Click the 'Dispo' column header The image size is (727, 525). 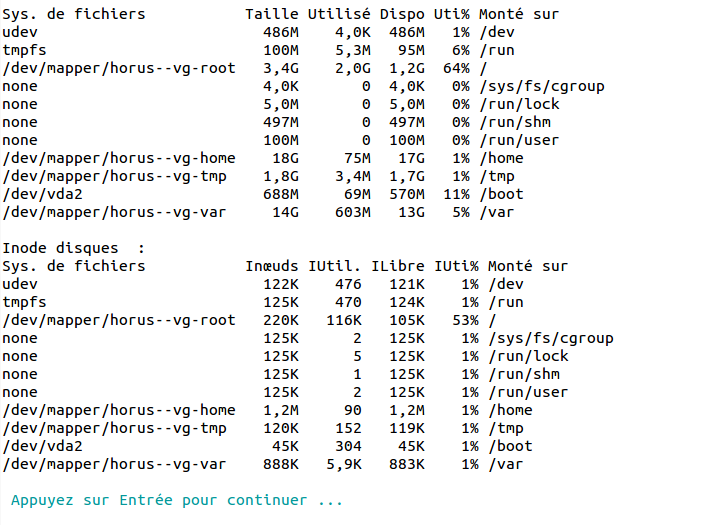tap(402, 14)
